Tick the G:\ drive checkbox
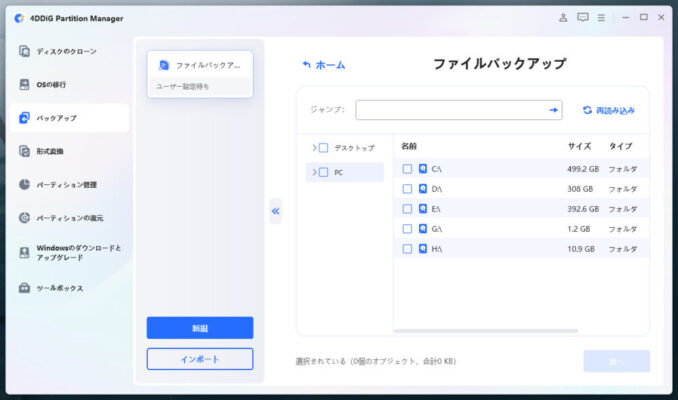The image size is (678, 400). pos(407,228)
